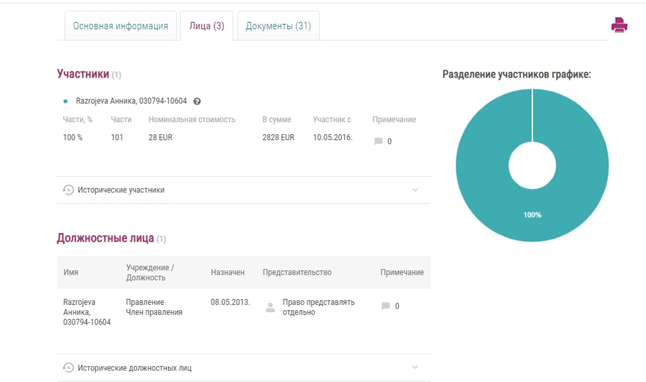Click the appointment date 08.05.2013.
This screenshot has height=382, width=646.
point(230,302)
